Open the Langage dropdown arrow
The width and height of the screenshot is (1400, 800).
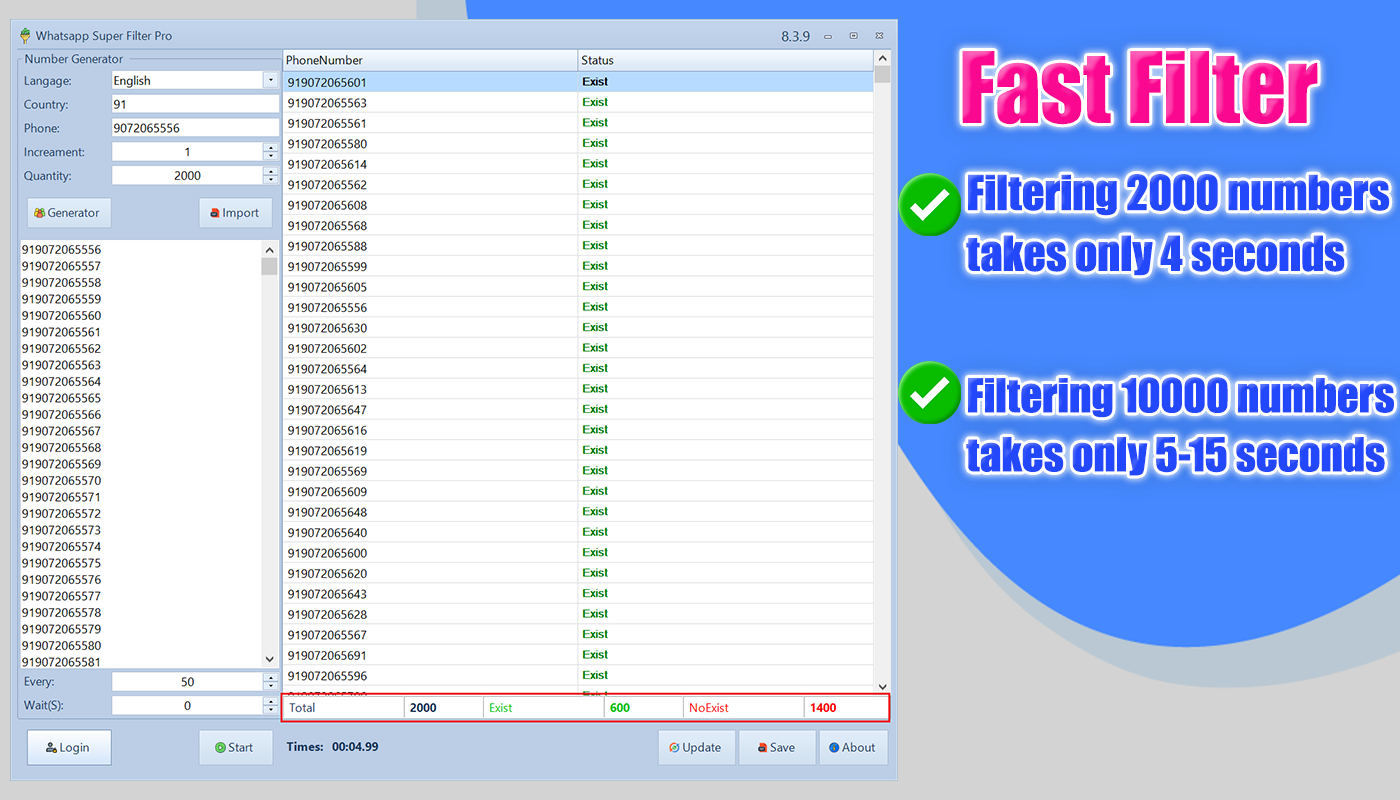(270, 80)
